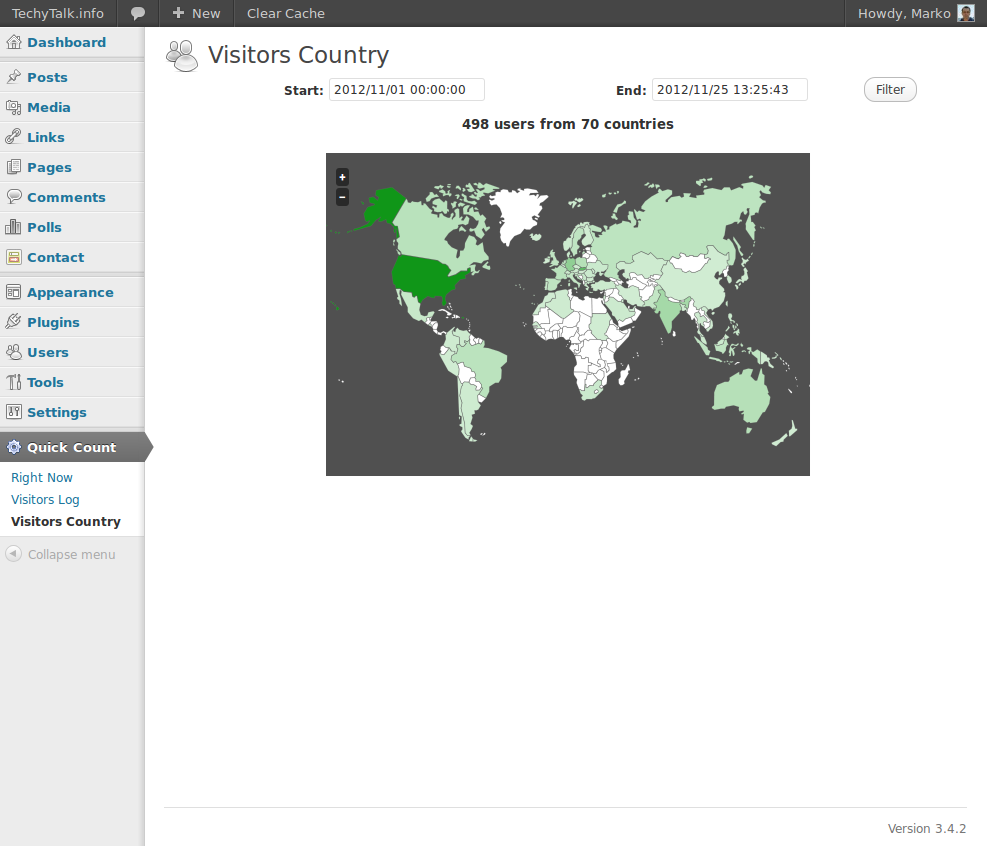
Task: Click the Start date input field
Action: 406,90
